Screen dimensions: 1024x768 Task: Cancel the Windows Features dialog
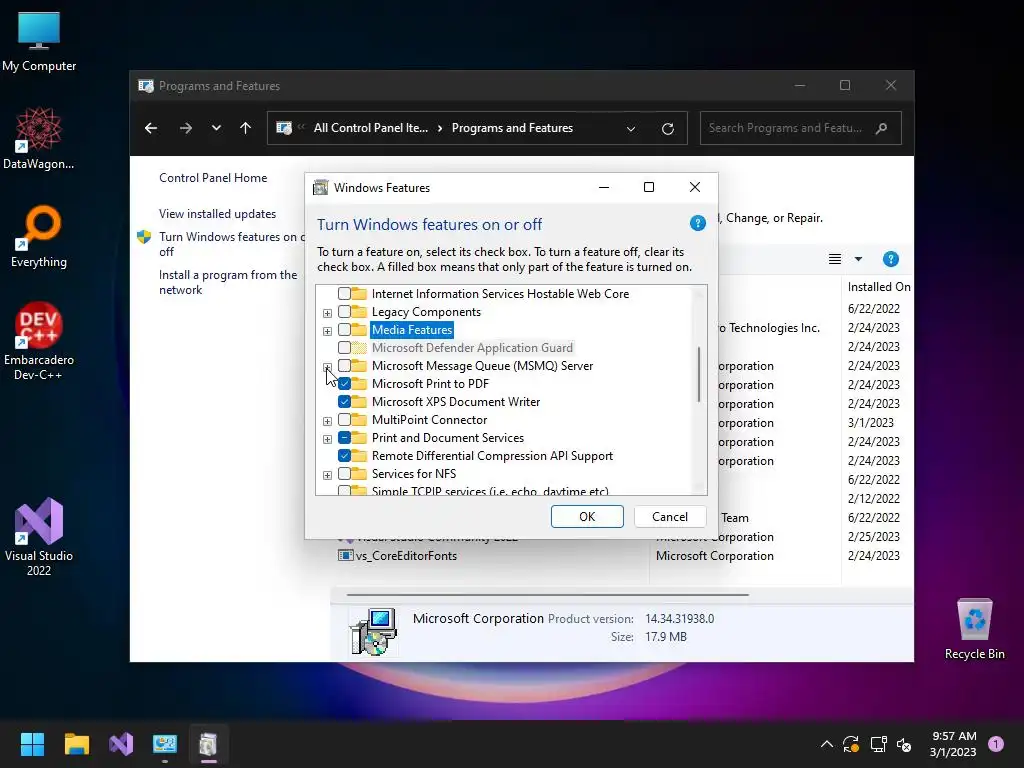pos(670,517)
